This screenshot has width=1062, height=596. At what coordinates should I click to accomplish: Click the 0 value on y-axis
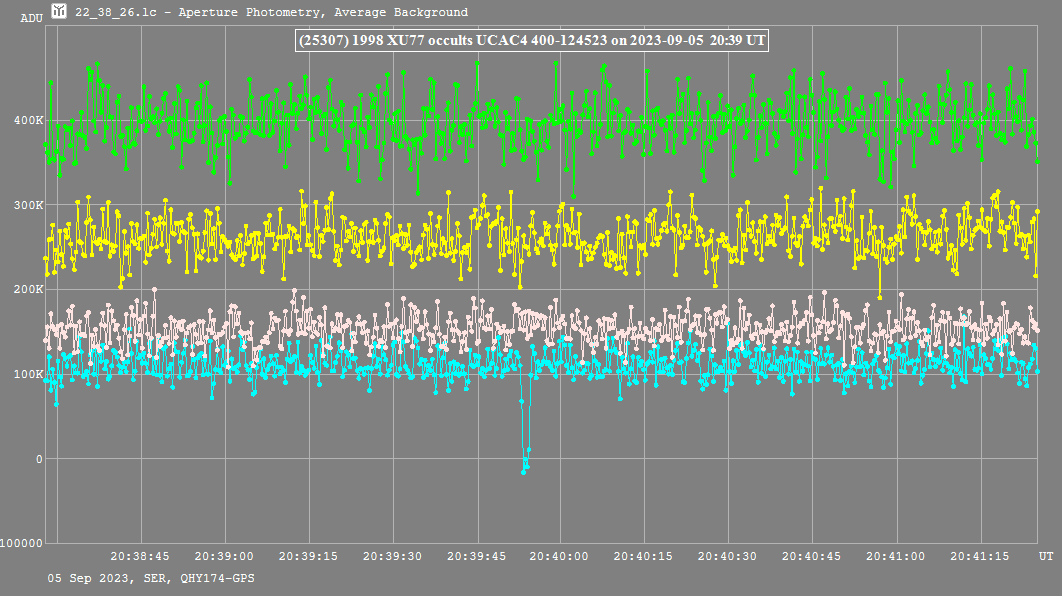pos(39,459)
